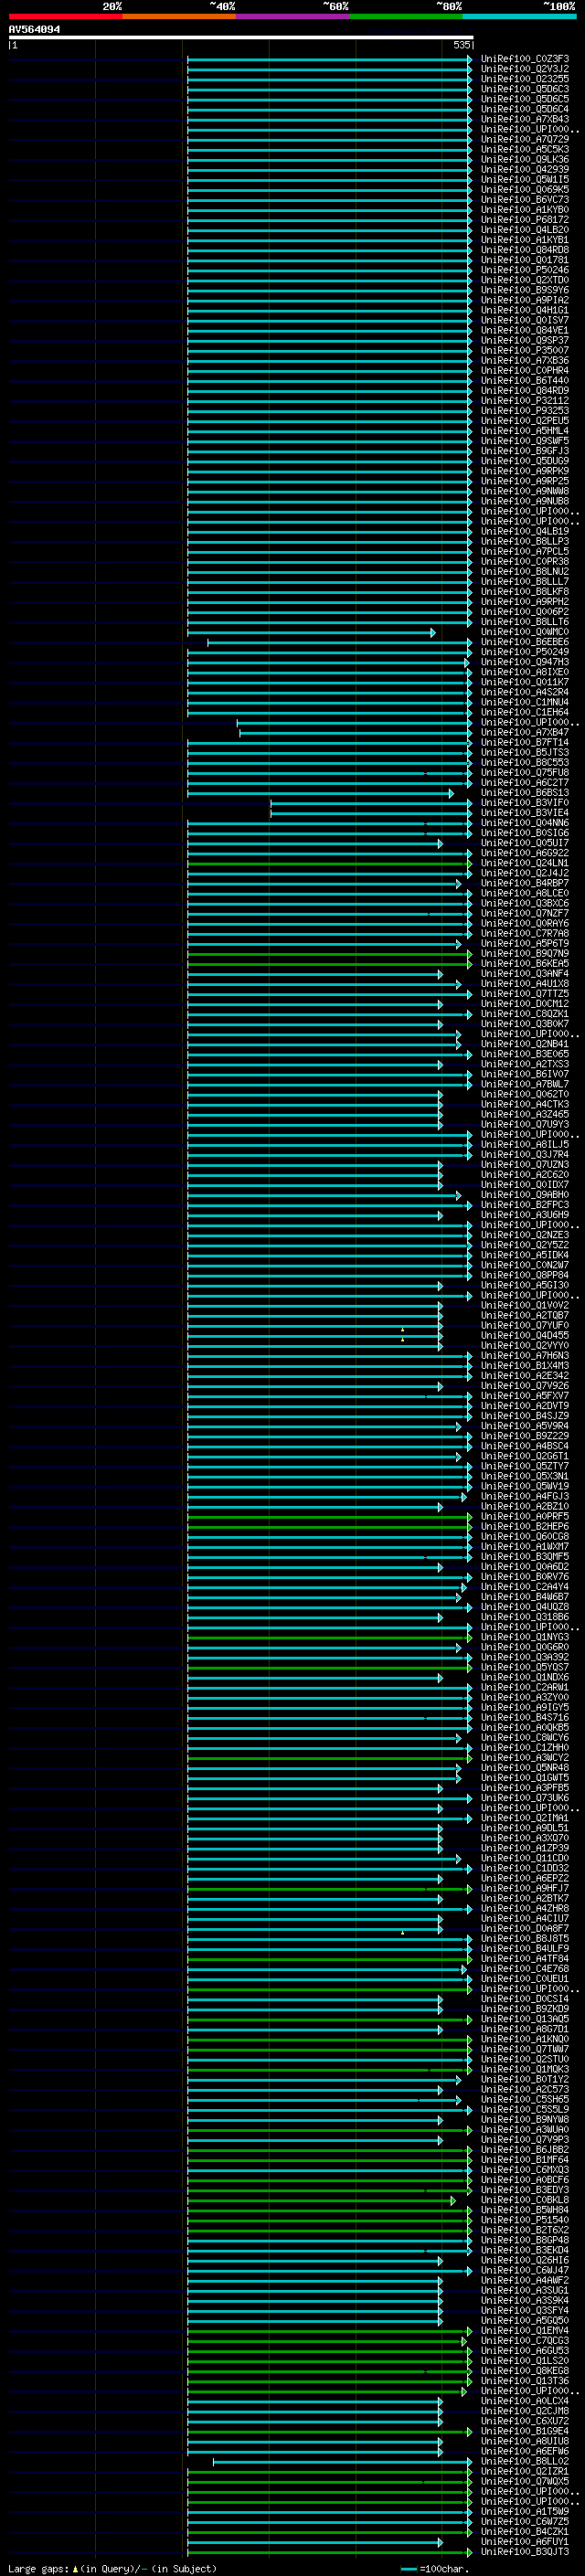Click the UniRef100_Q84VE1 label

click(x=525, y=330)
